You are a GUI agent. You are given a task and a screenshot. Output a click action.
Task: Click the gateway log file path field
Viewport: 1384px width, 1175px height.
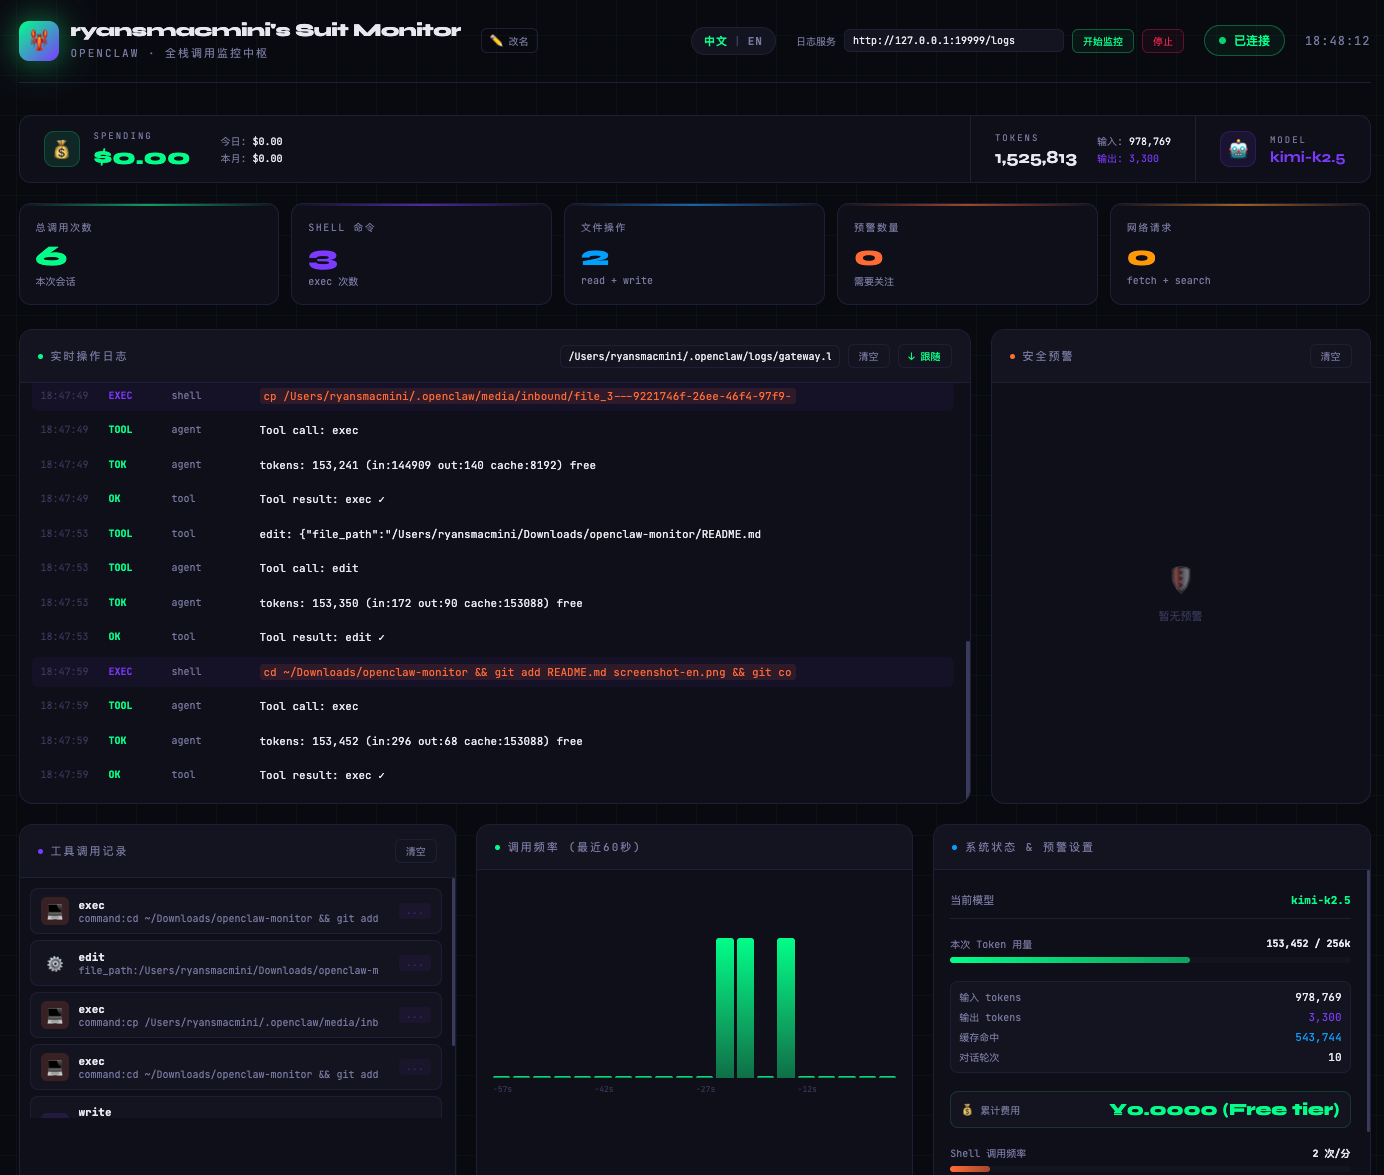click(700, 357)
